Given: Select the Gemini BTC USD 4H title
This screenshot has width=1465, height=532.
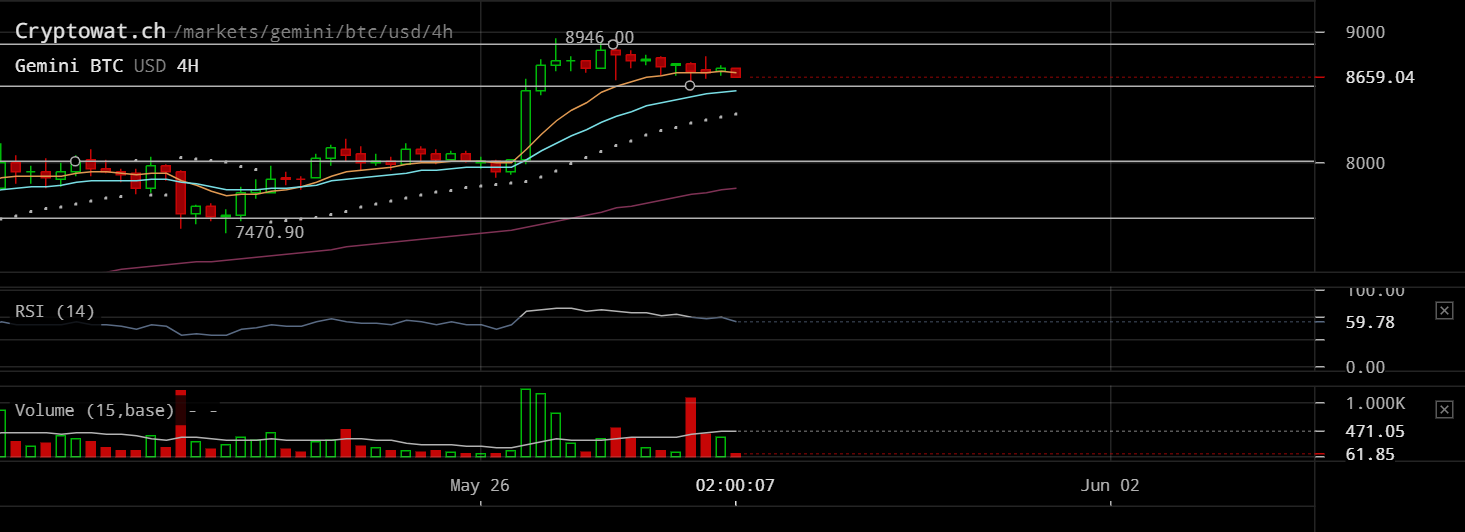Looking at the screenshot, I should 106,66.
